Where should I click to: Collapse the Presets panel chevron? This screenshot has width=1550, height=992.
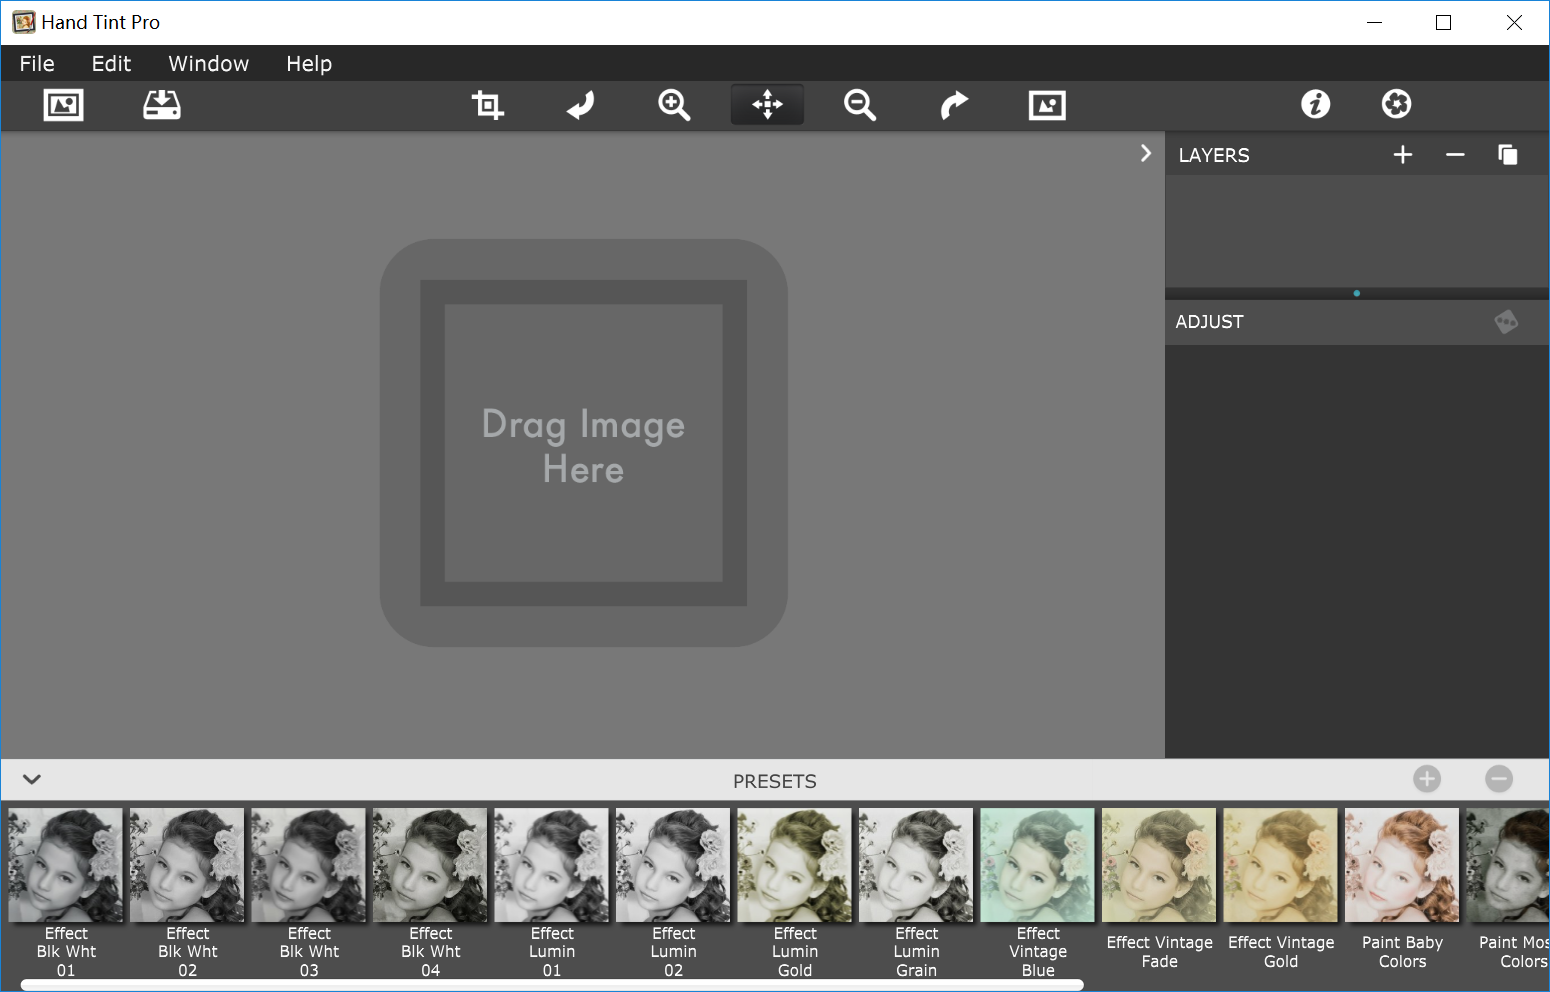(x=32, y=779)
